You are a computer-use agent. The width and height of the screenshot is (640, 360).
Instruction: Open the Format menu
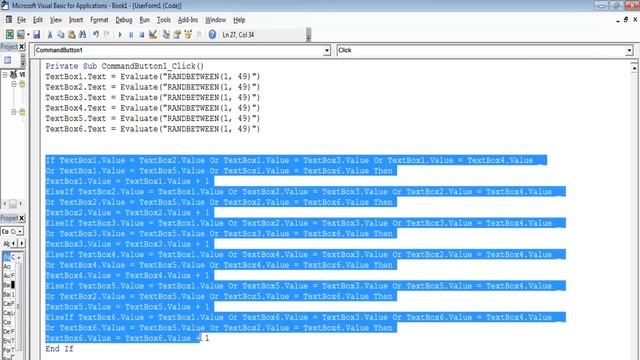99,20
